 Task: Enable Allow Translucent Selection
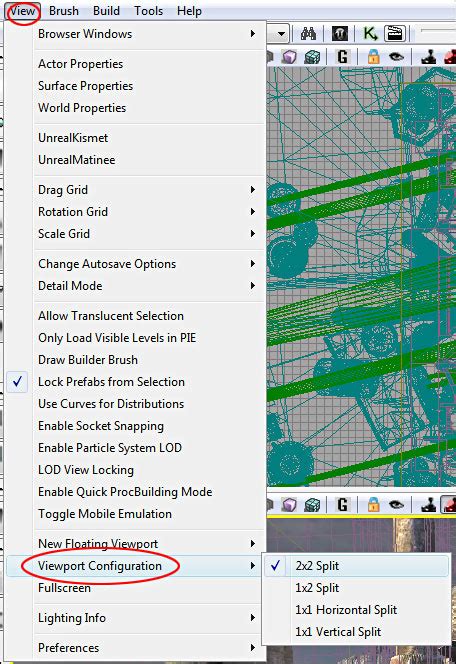coord(135,316)
